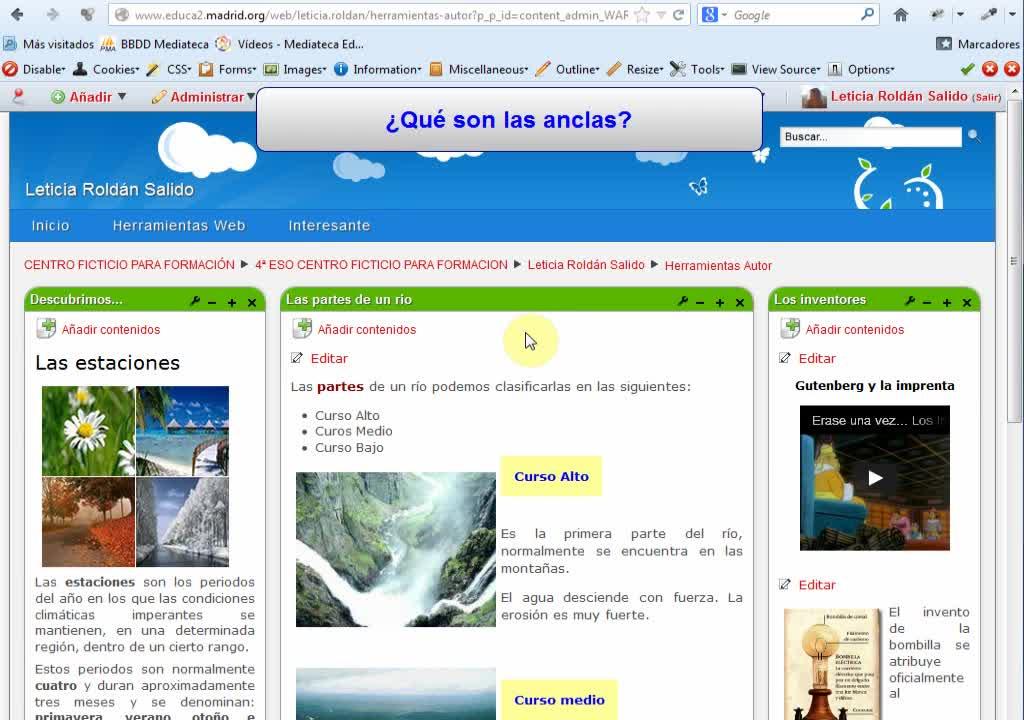Click the page vertical scrollbar thumb
Image resolution: width=1024 pixels, height=720 pixels.
coord(1014,260)
